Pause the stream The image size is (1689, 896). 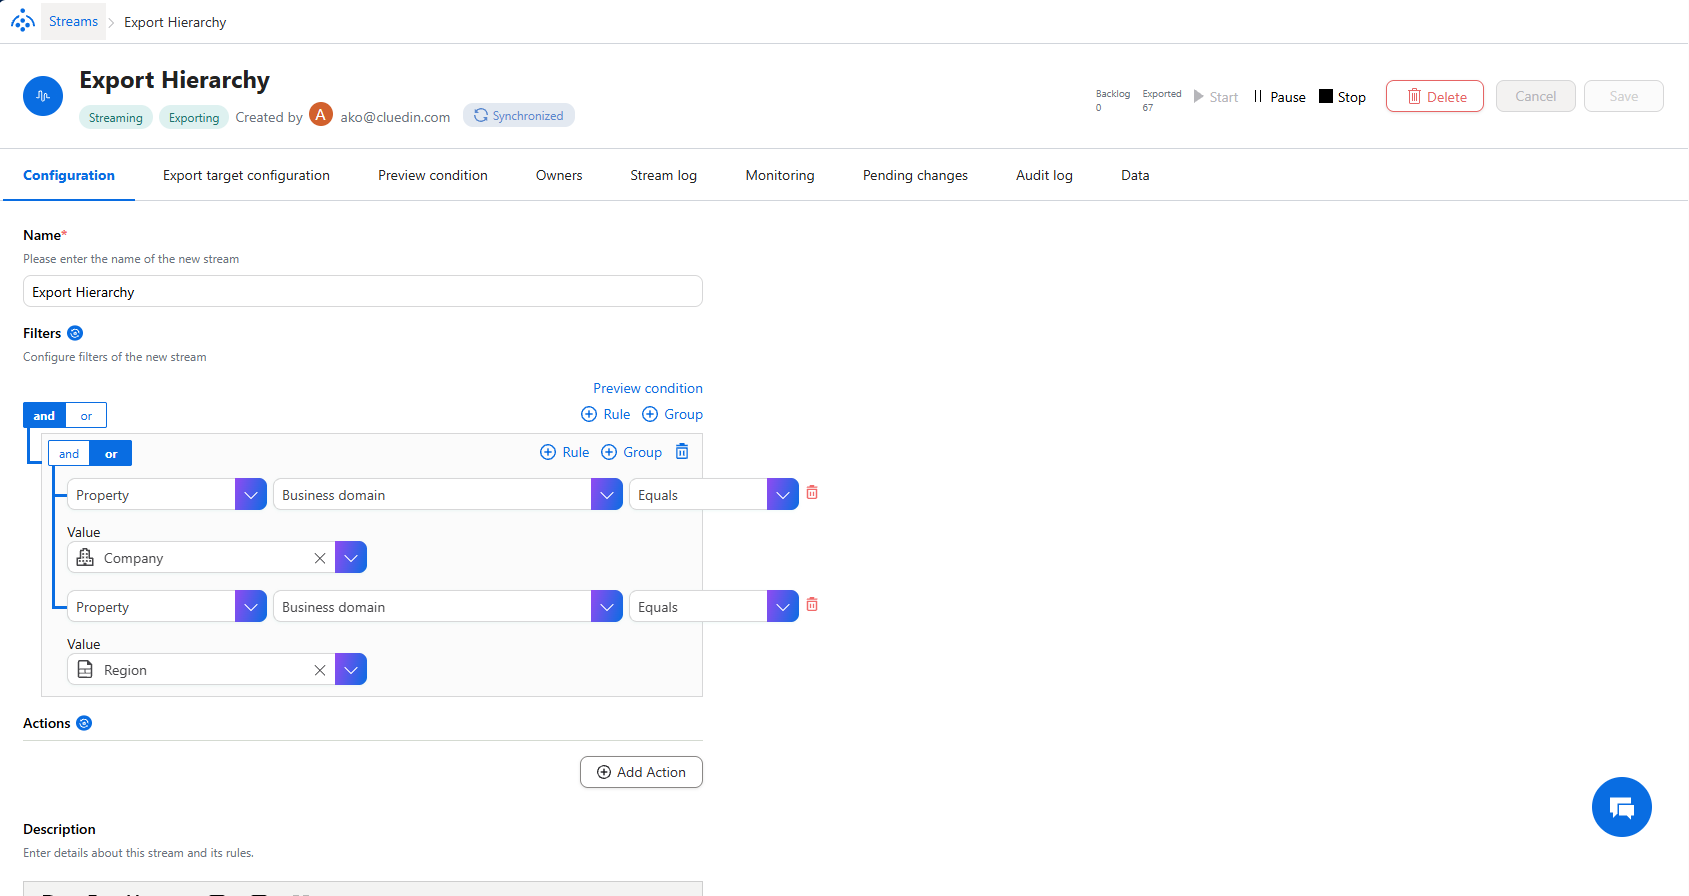click(x=1279, y=97)
